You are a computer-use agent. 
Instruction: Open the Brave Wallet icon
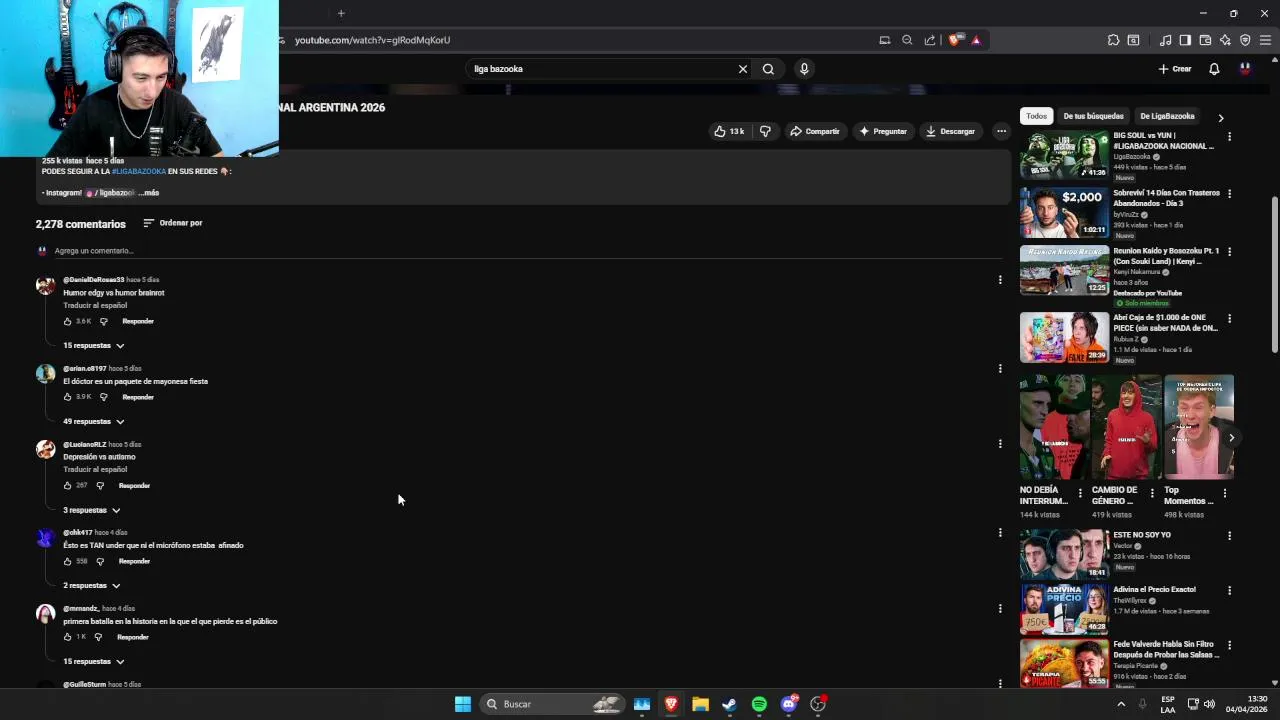point(1205,40)
